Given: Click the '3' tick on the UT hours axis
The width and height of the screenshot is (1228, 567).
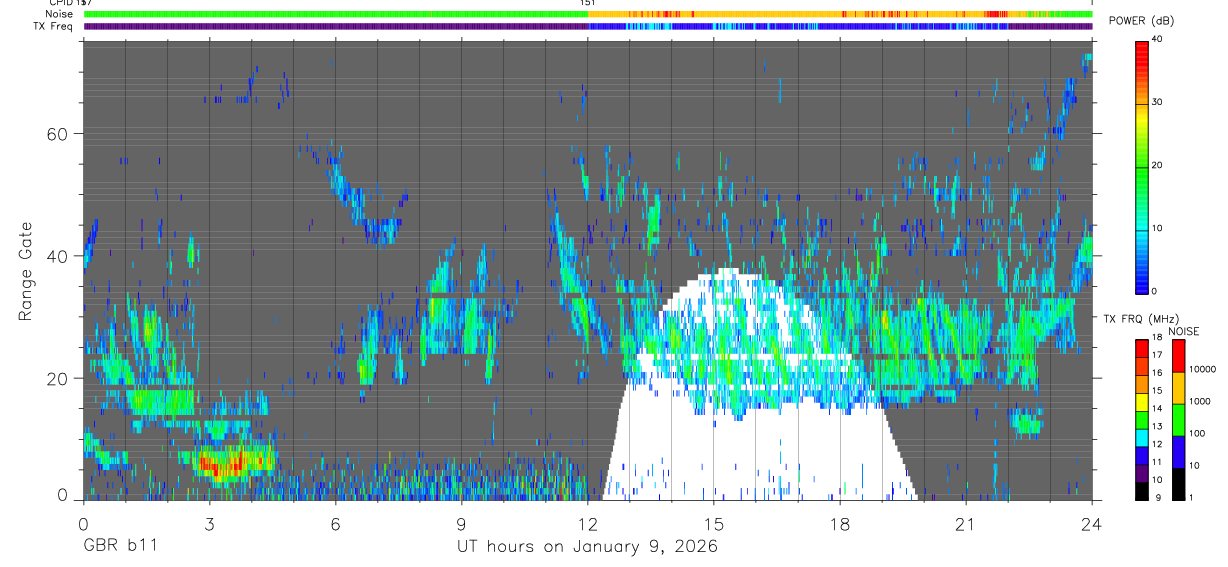Looking at the screenshot, I should (x=208, y=524).
